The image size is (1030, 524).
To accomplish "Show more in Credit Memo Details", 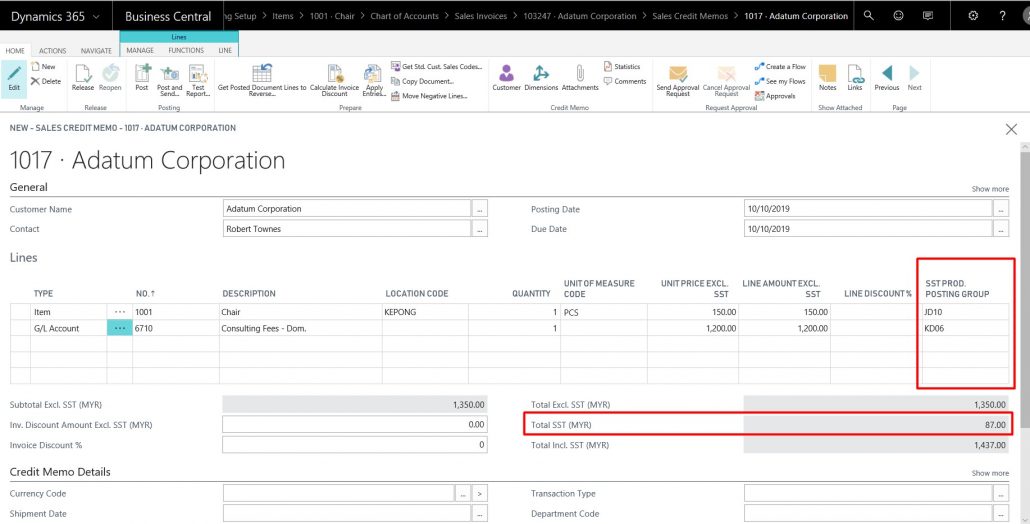I will (990, 473).
